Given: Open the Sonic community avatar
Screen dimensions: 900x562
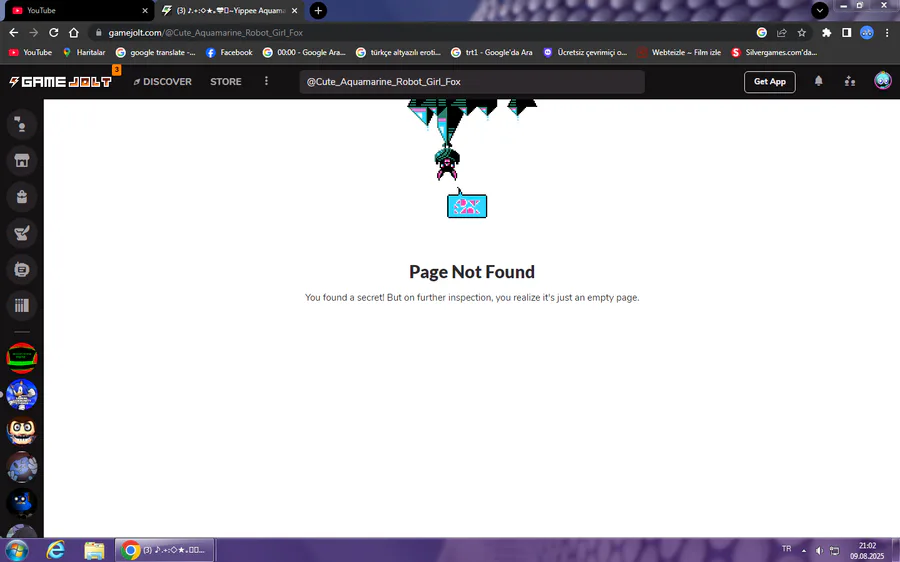Looking at the screenshot, I should pyautogui.click(x=22, y=394).
